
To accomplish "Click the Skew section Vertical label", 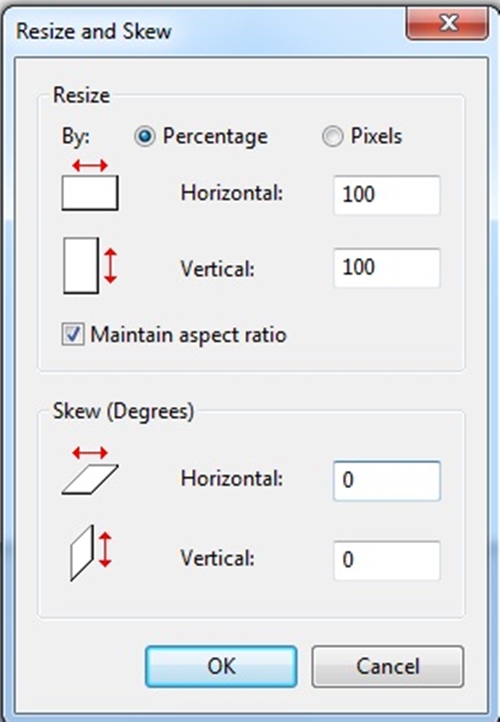I will tap(217, 559).
